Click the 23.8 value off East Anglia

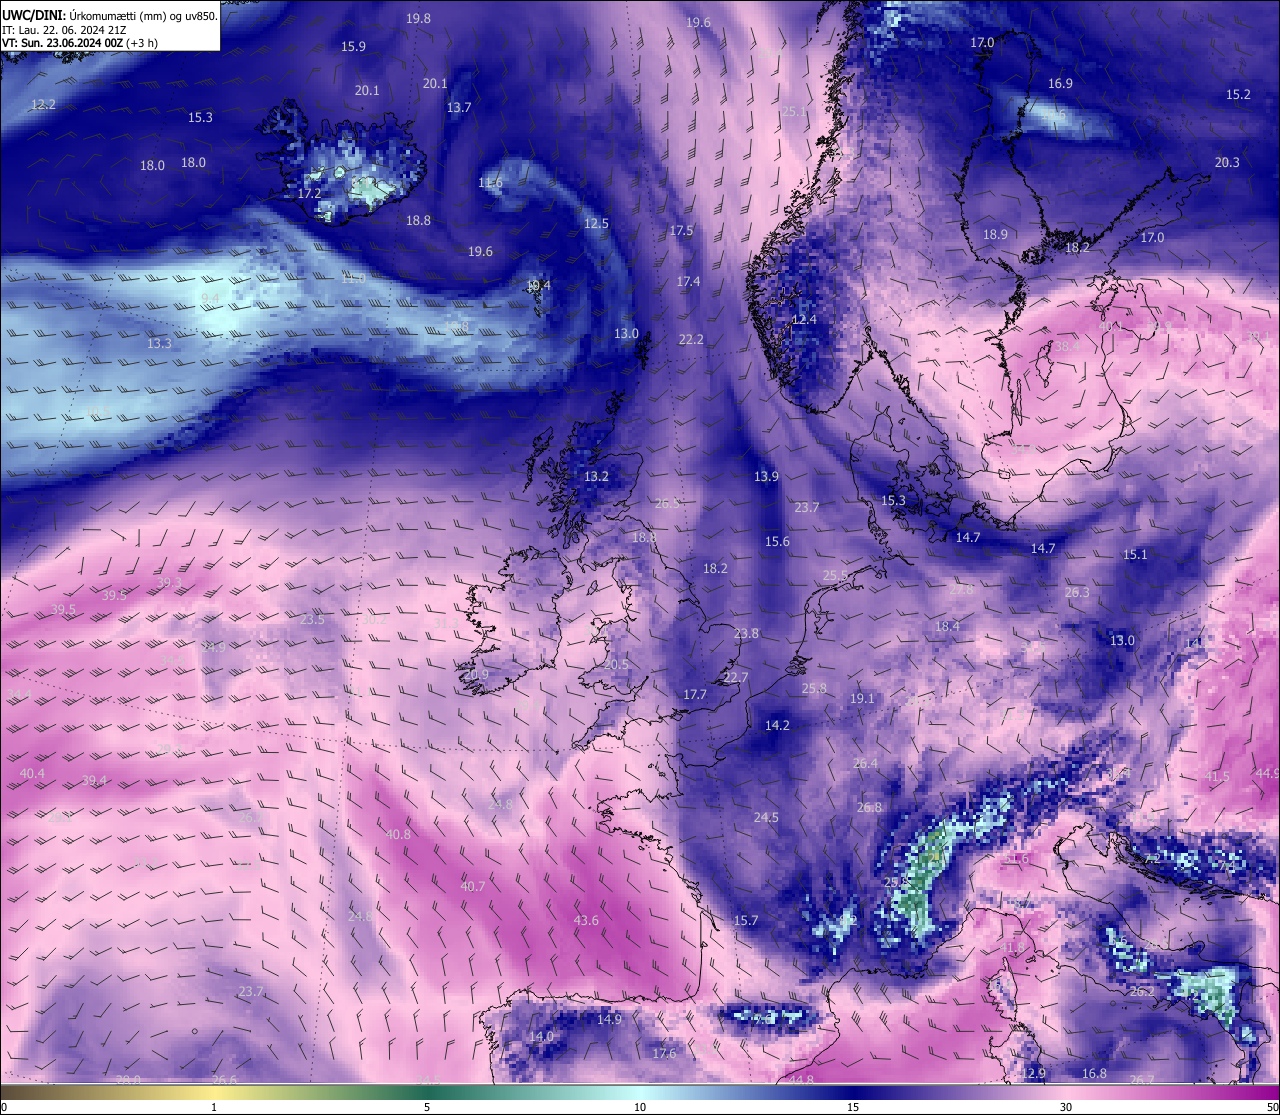pyautogui.click(x=746, y=634)
